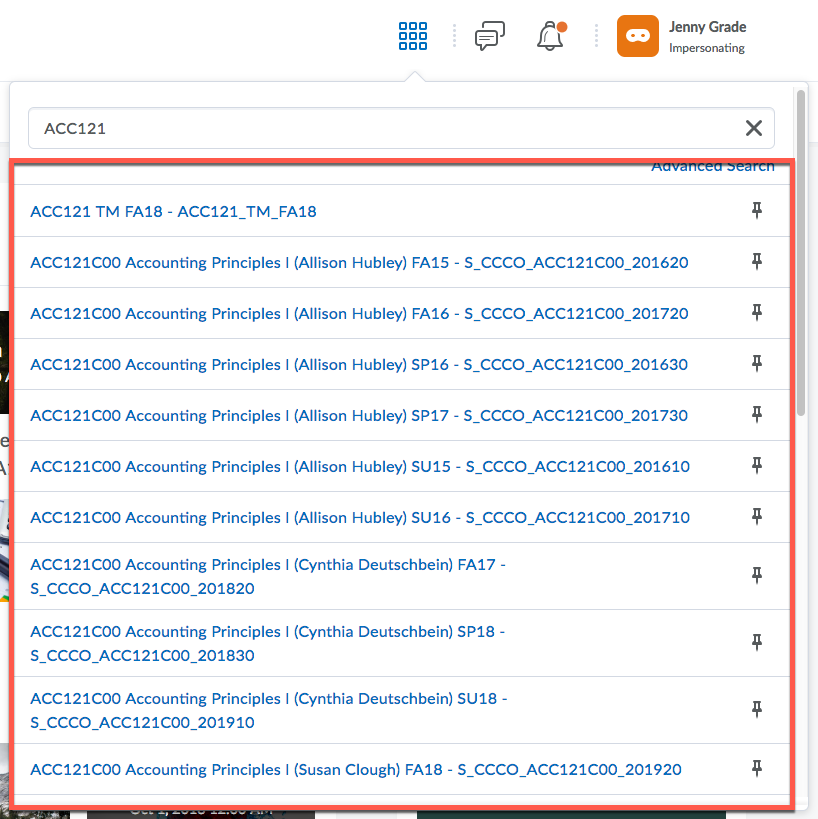Open Allison Hubley SU16 course
The image size is (818, 819).
(360, 517)
